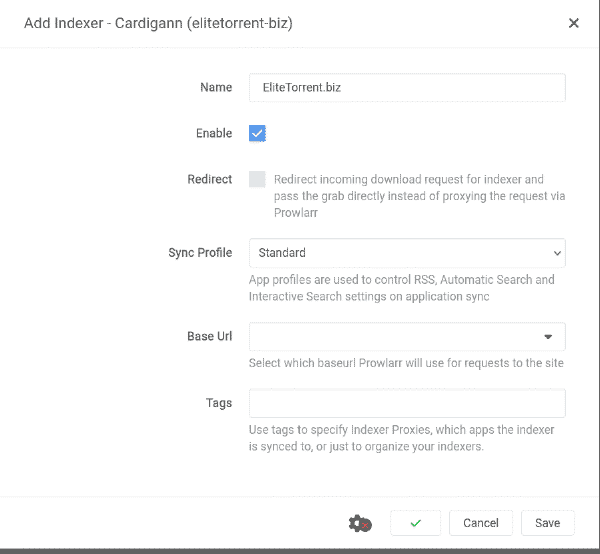600x554 pixels.
Task: Click the Redirect label text
Action: [210, 179]
